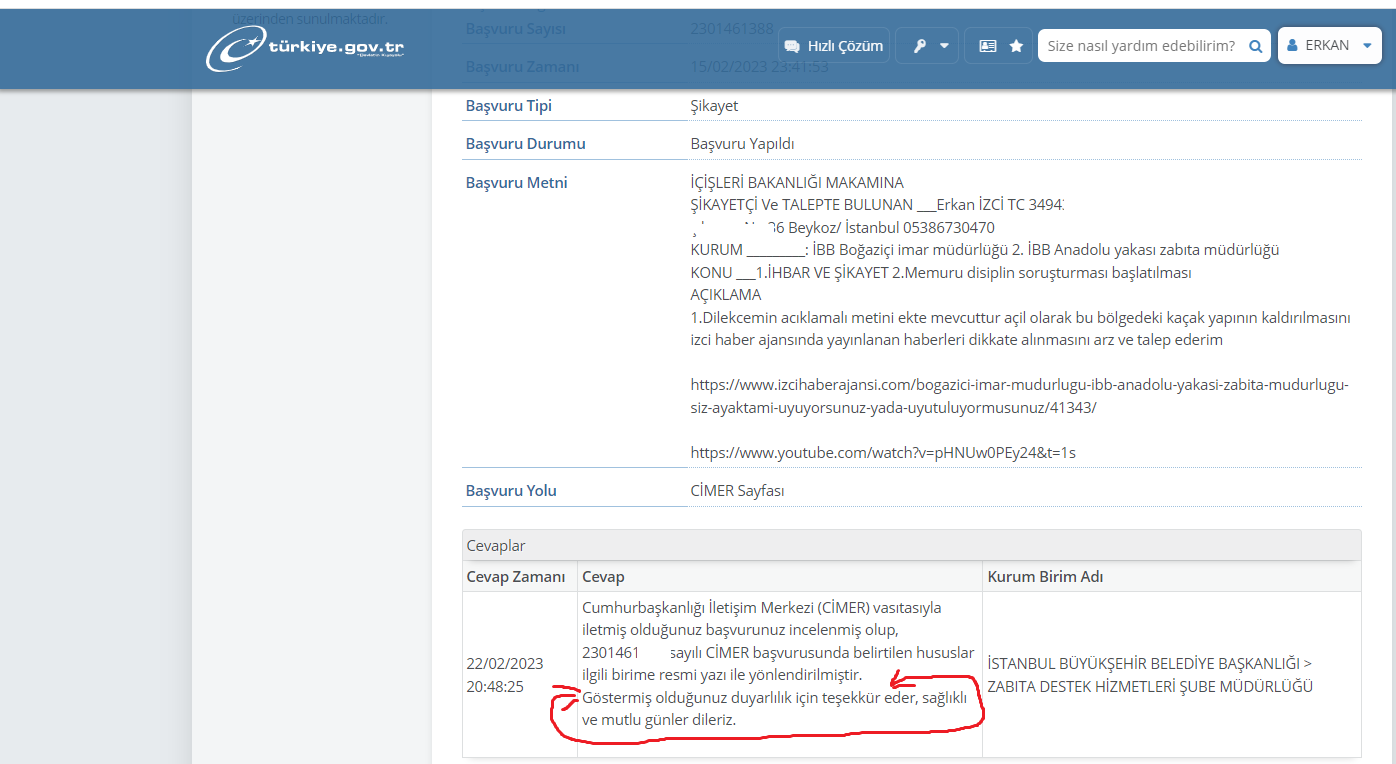Viewport: 1396px width, 764px height.
Task: Click the Hızlı Çözüm button
Action: (834, 46)
